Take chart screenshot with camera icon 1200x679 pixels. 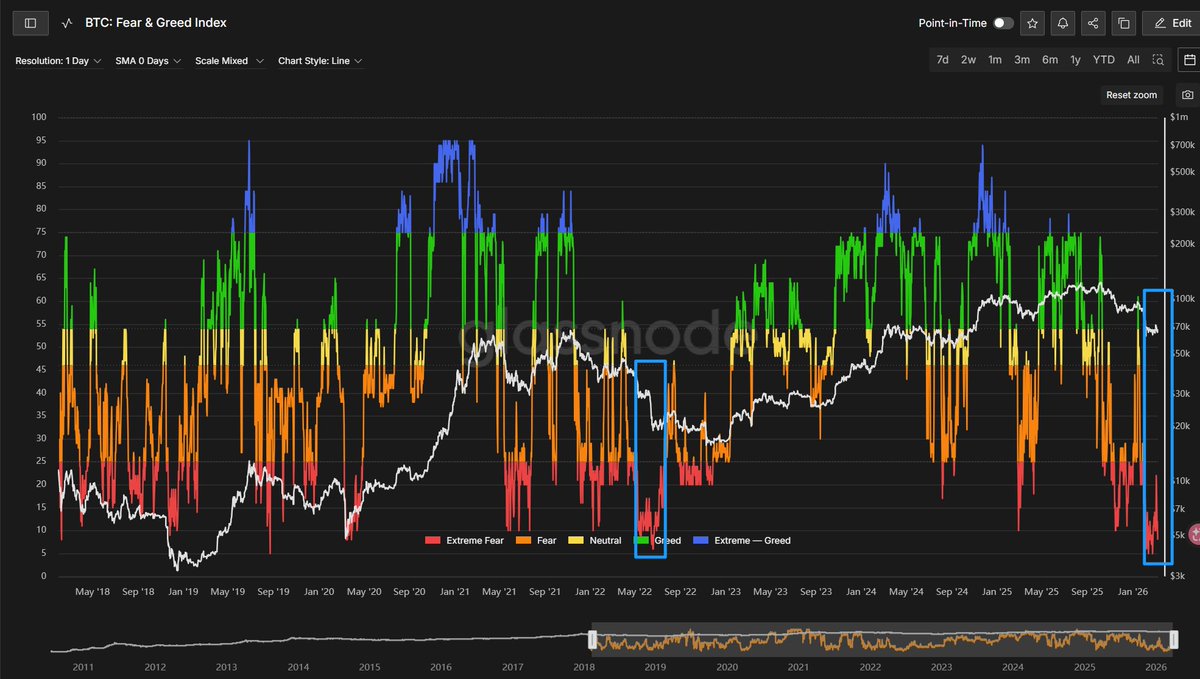[1187, 95]
